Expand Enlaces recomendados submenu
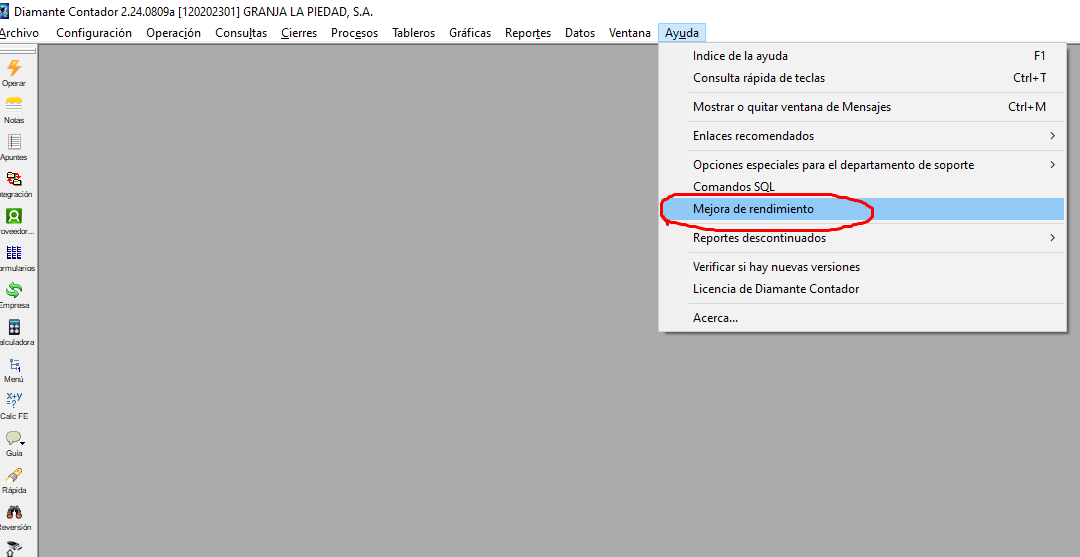This screenshot has height=557, width=1080. click(862, 136)
